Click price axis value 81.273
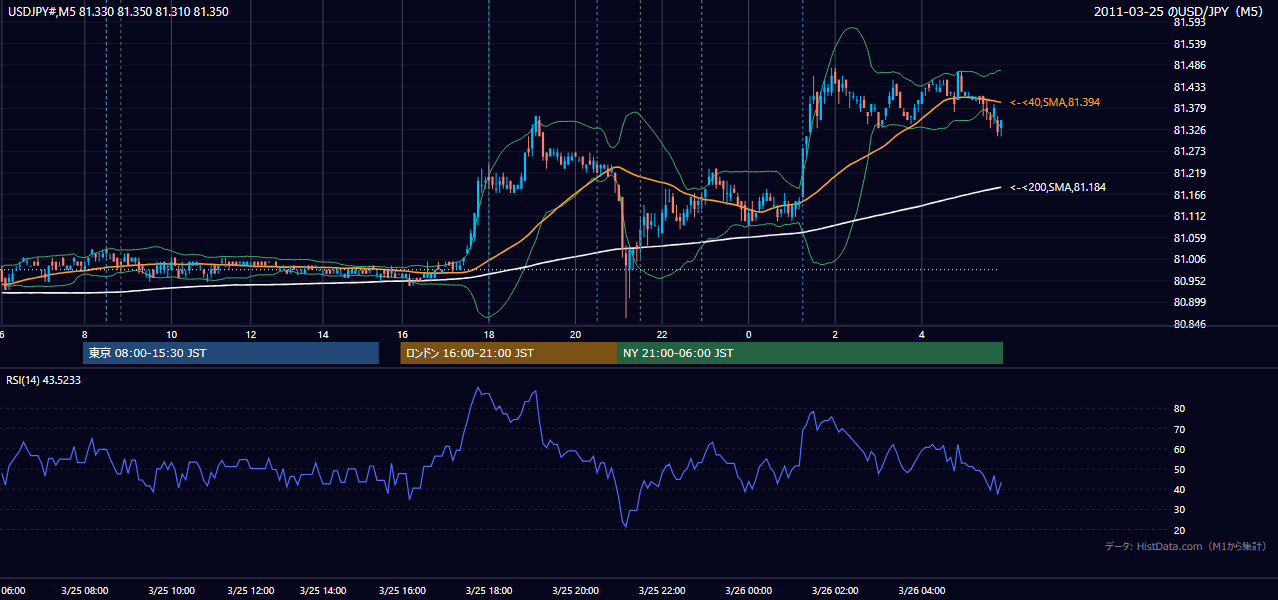Image resolution: width=1278 pixels, height=600 pixels. pyautogui.click(x=1189, y=151)
